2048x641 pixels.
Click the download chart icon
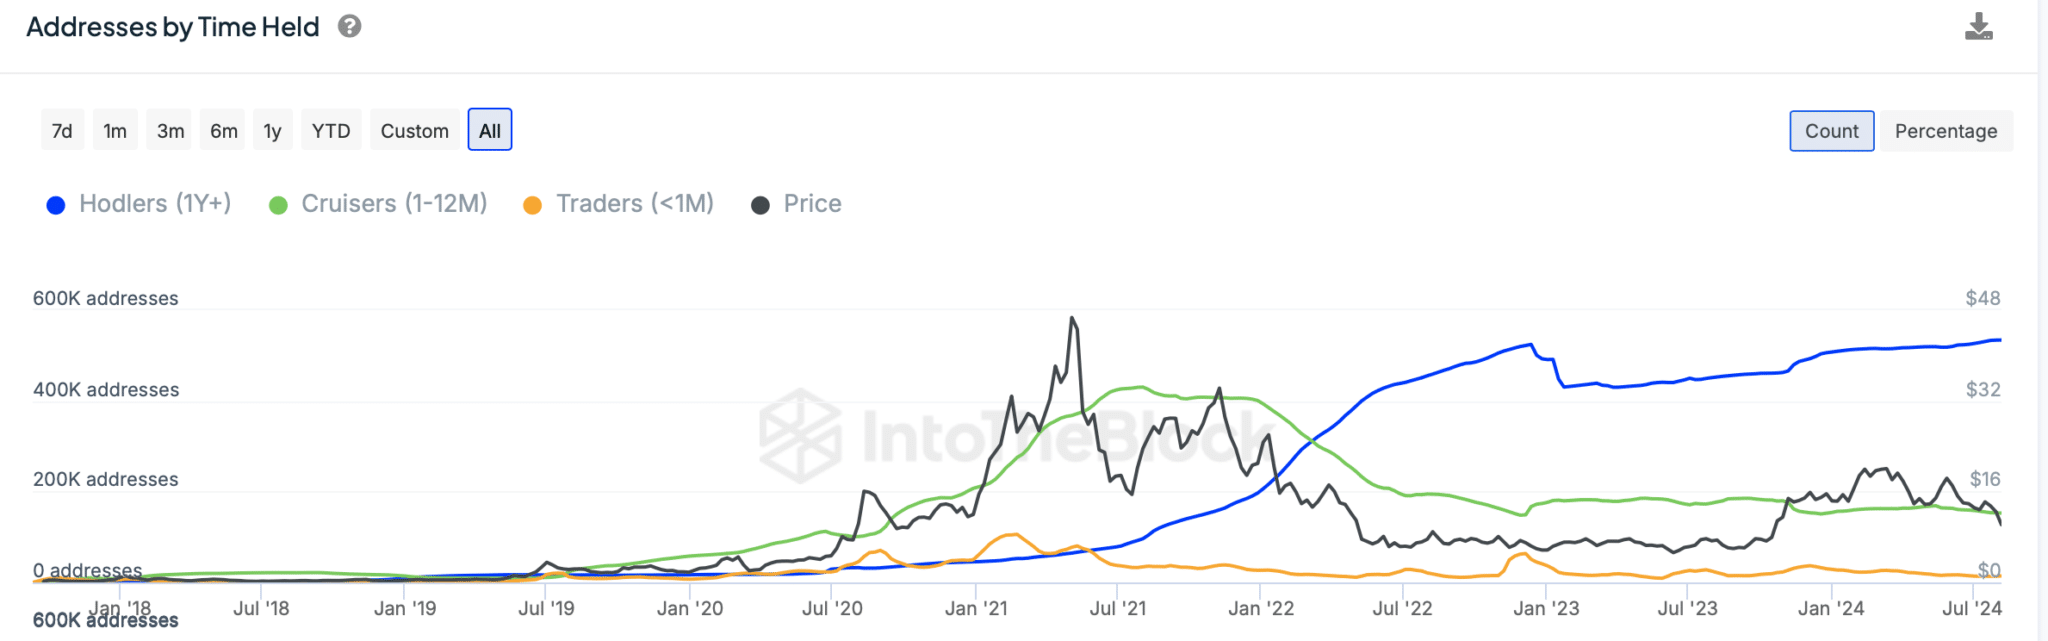pyautogui.click(x=1978, y=27)
